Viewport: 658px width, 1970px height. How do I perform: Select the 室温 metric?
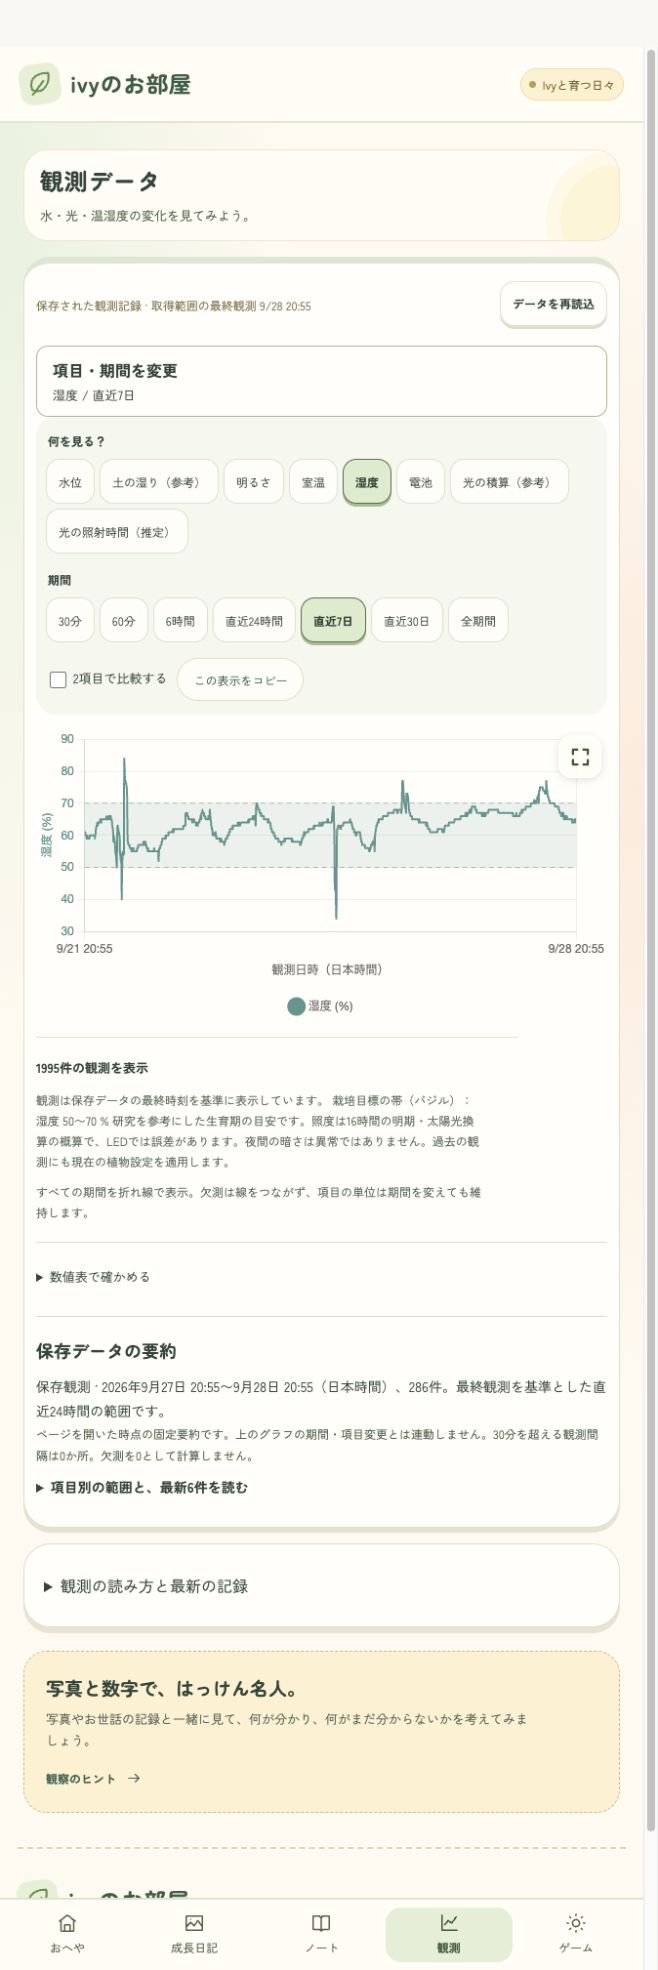pyautogui.click(x=313, y=482)
